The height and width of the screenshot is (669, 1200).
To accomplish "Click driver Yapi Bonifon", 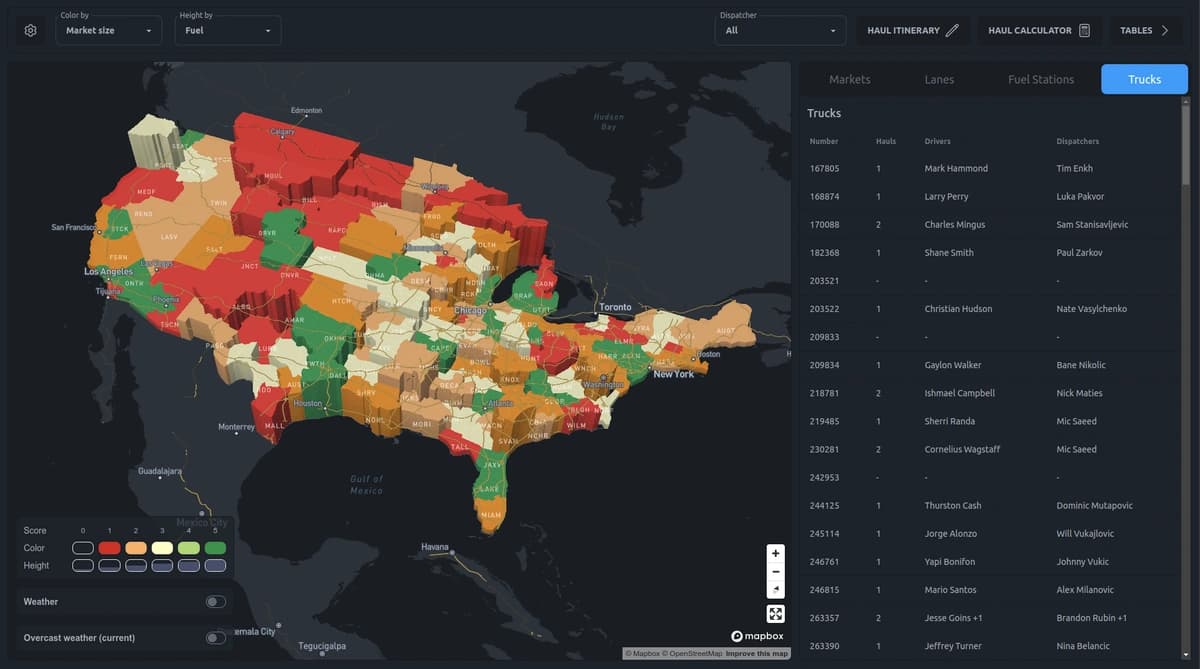I will click(950, 562).
